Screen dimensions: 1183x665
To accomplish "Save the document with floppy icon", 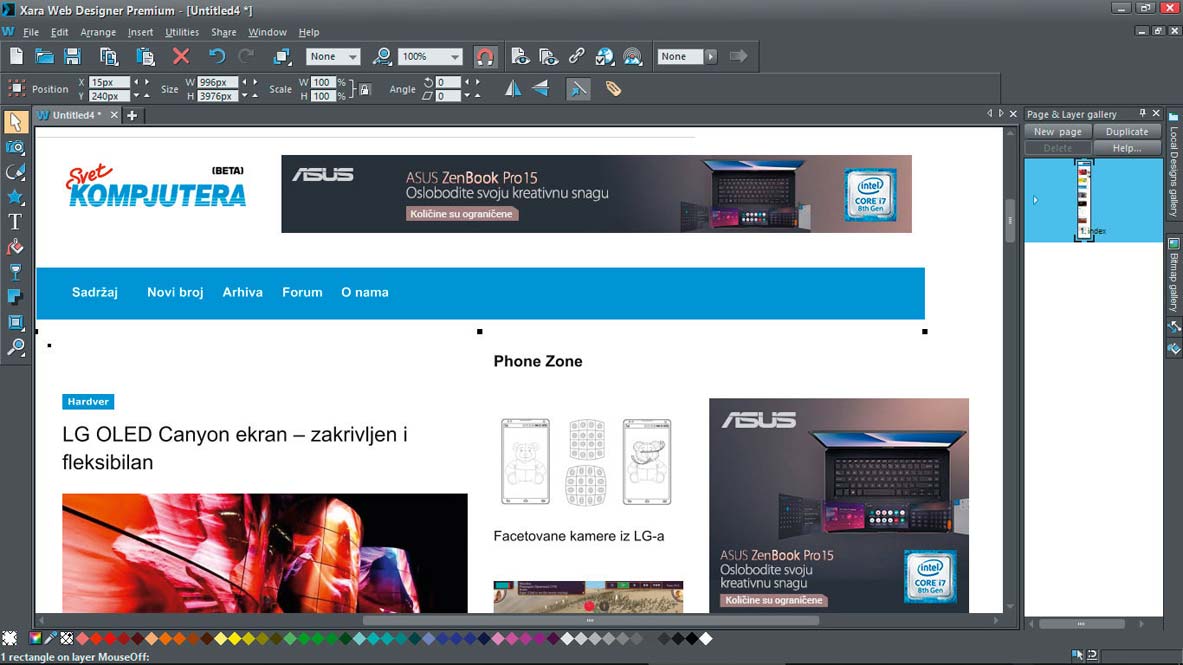I will tap(72, 56).
